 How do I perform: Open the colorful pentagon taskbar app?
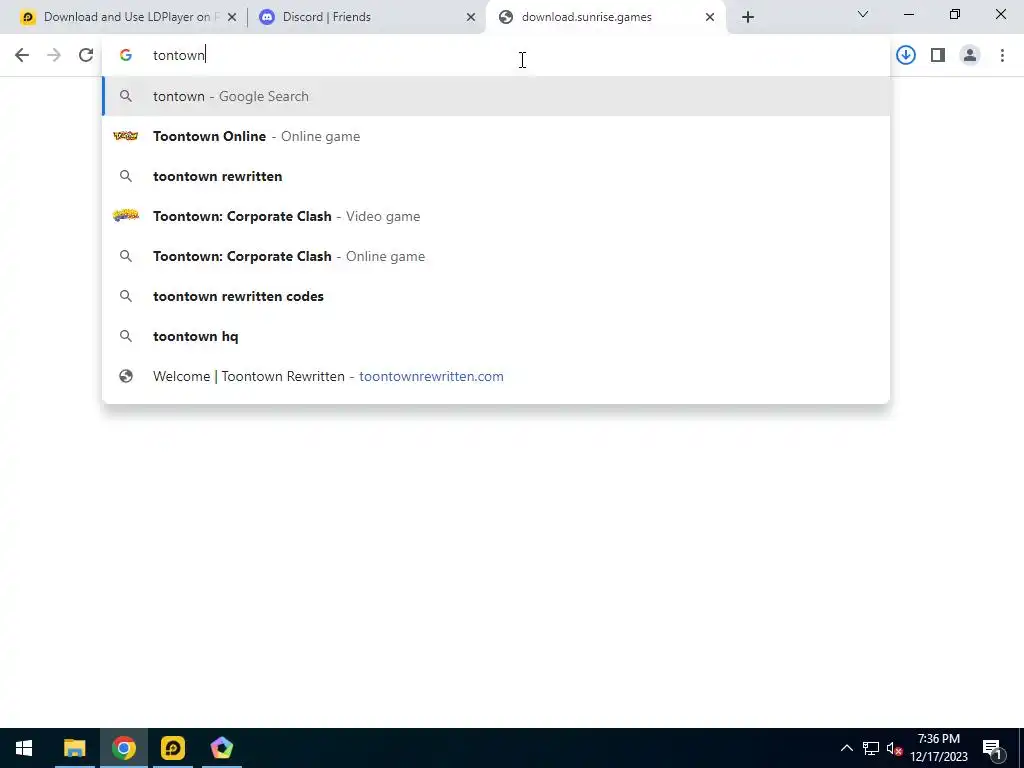[x=221, y=748]
